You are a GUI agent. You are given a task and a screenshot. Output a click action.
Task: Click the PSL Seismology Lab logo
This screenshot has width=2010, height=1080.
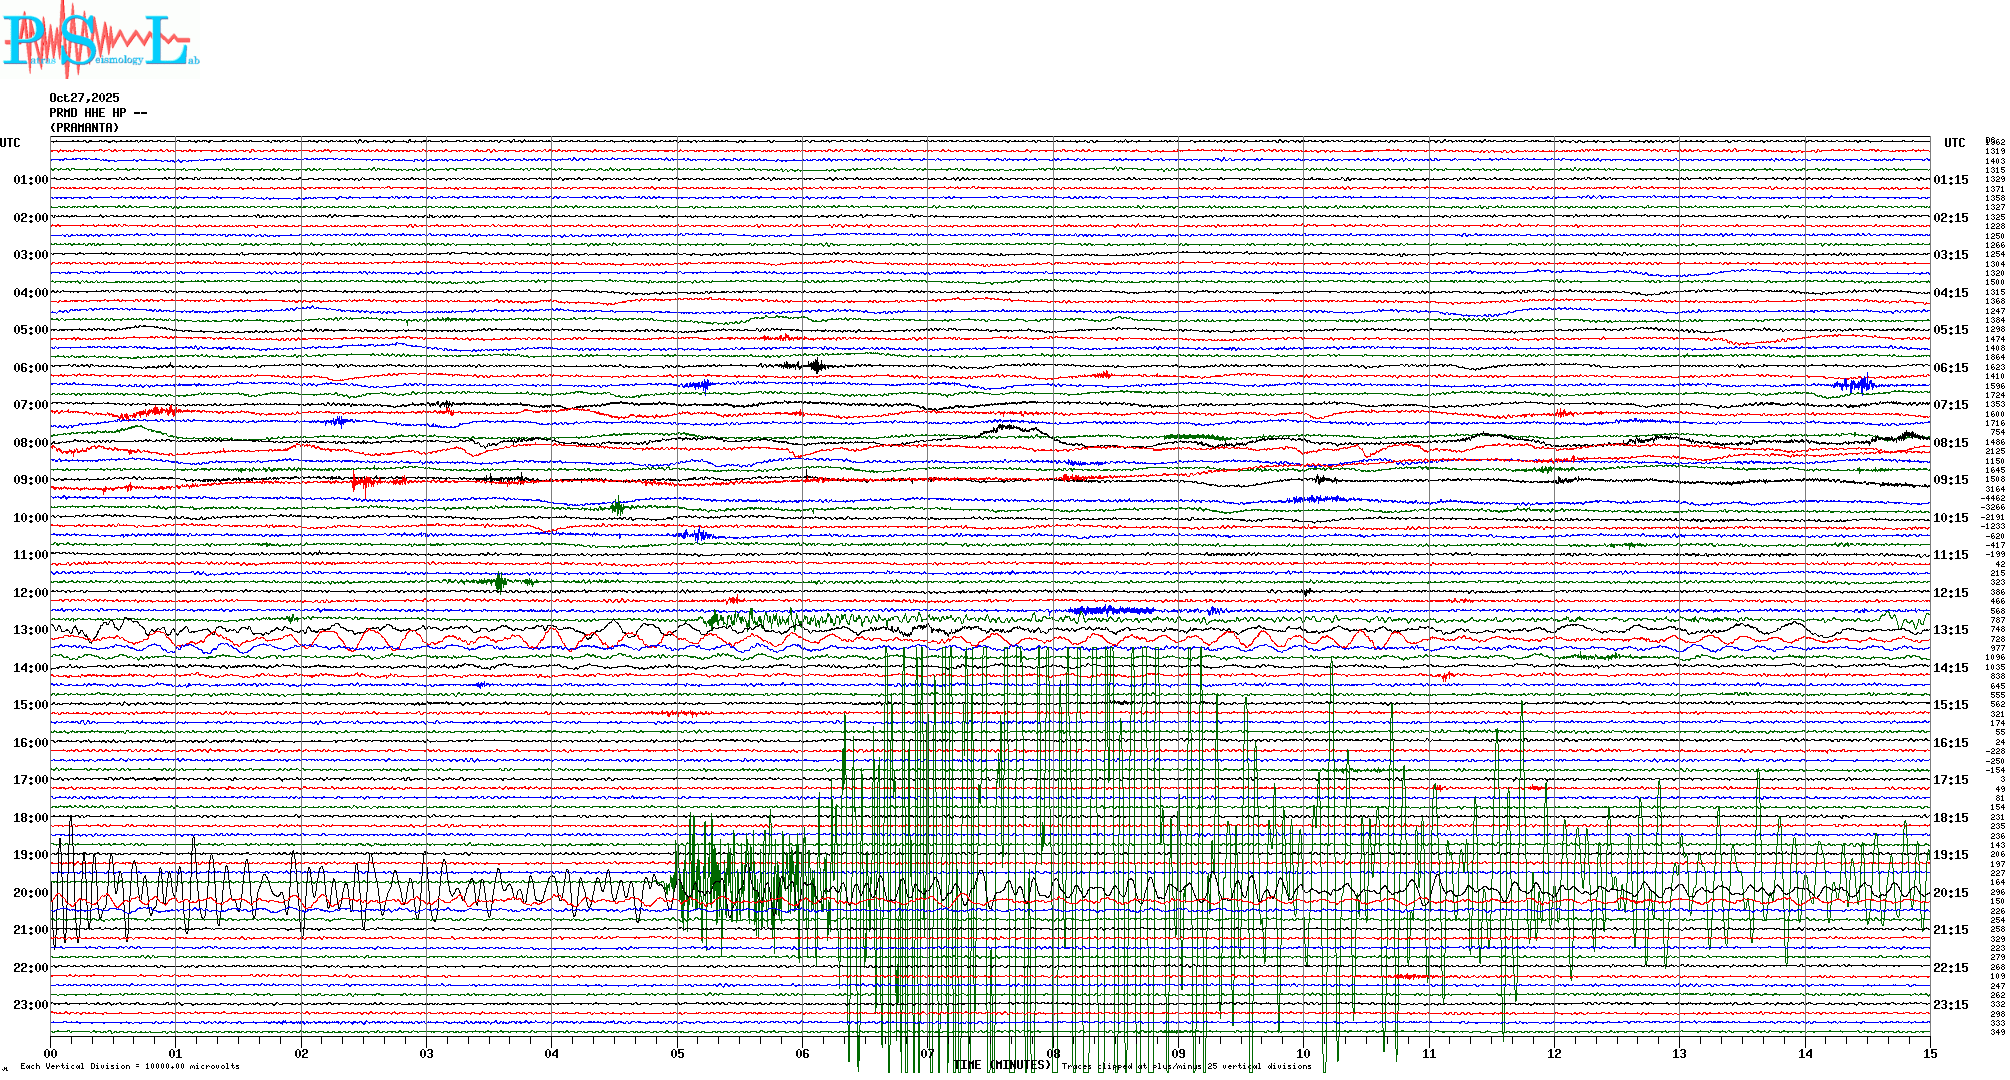(x=100, y=40)
